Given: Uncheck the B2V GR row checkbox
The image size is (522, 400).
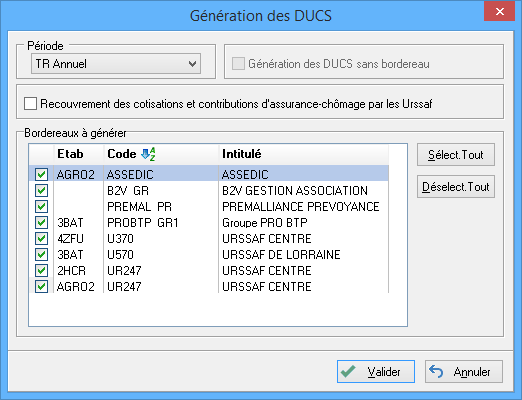Looking at the screenshot, I should click(x=41, y=190).
